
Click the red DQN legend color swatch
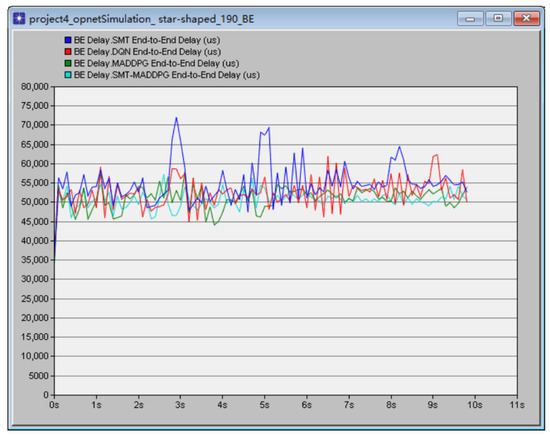68,52
